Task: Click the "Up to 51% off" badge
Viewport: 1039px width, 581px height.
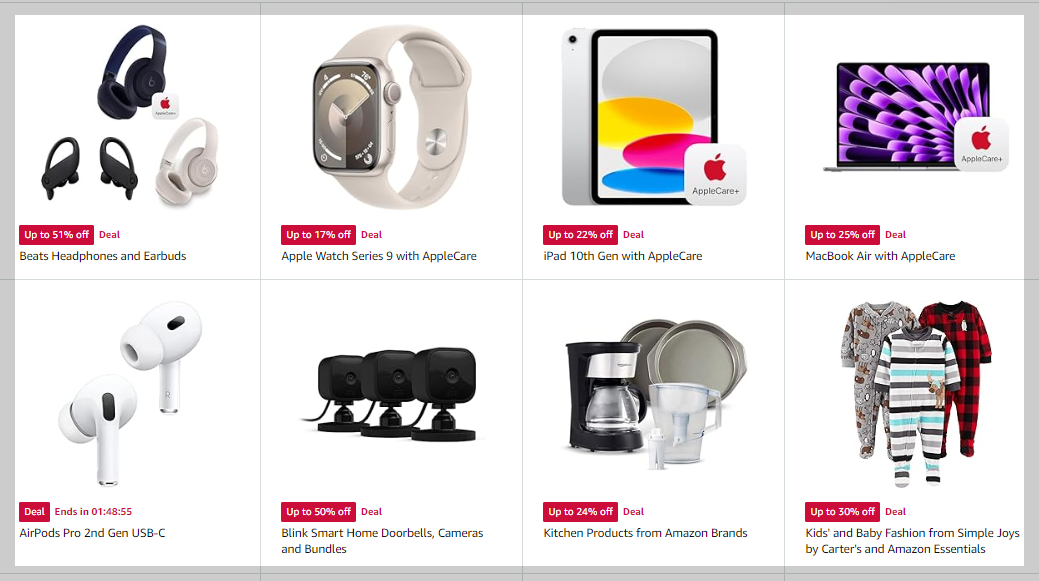Action: (x=56, y=235)
